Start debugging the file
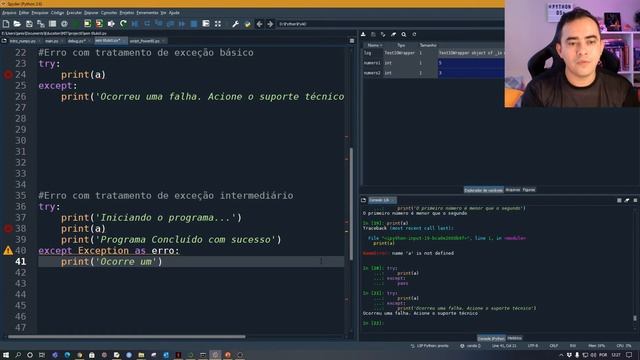 [135, 24]
